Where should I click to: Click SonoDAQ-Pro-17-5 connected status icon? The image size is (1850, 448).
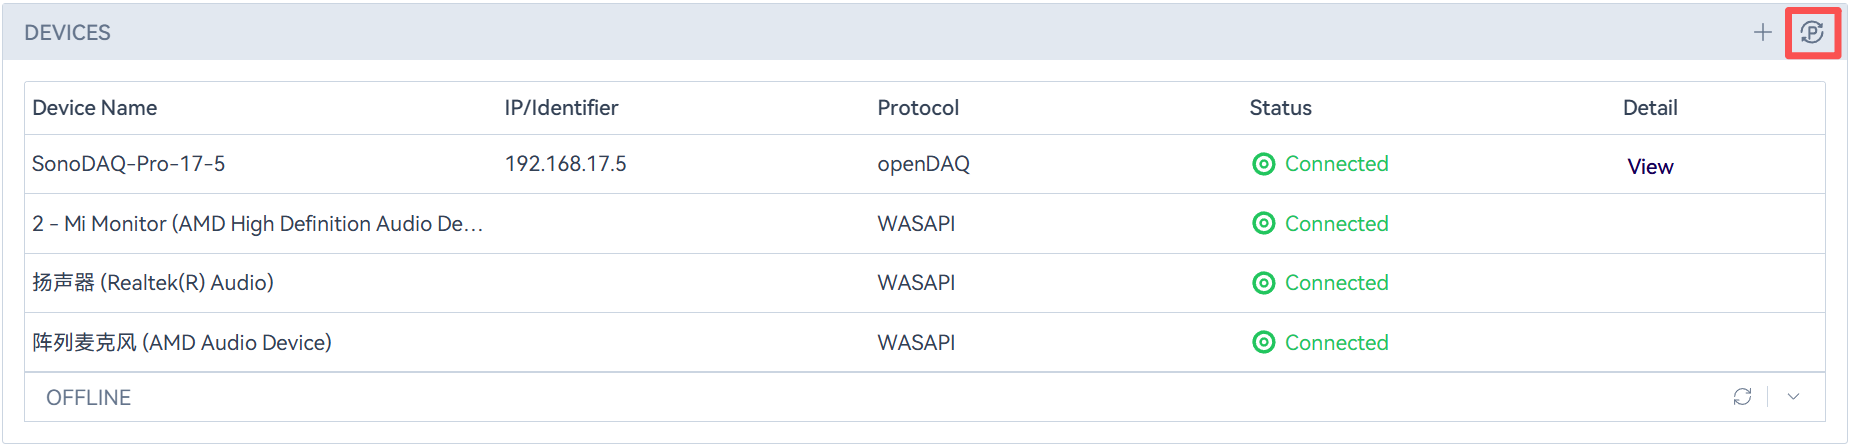(x=1264, y=164)
